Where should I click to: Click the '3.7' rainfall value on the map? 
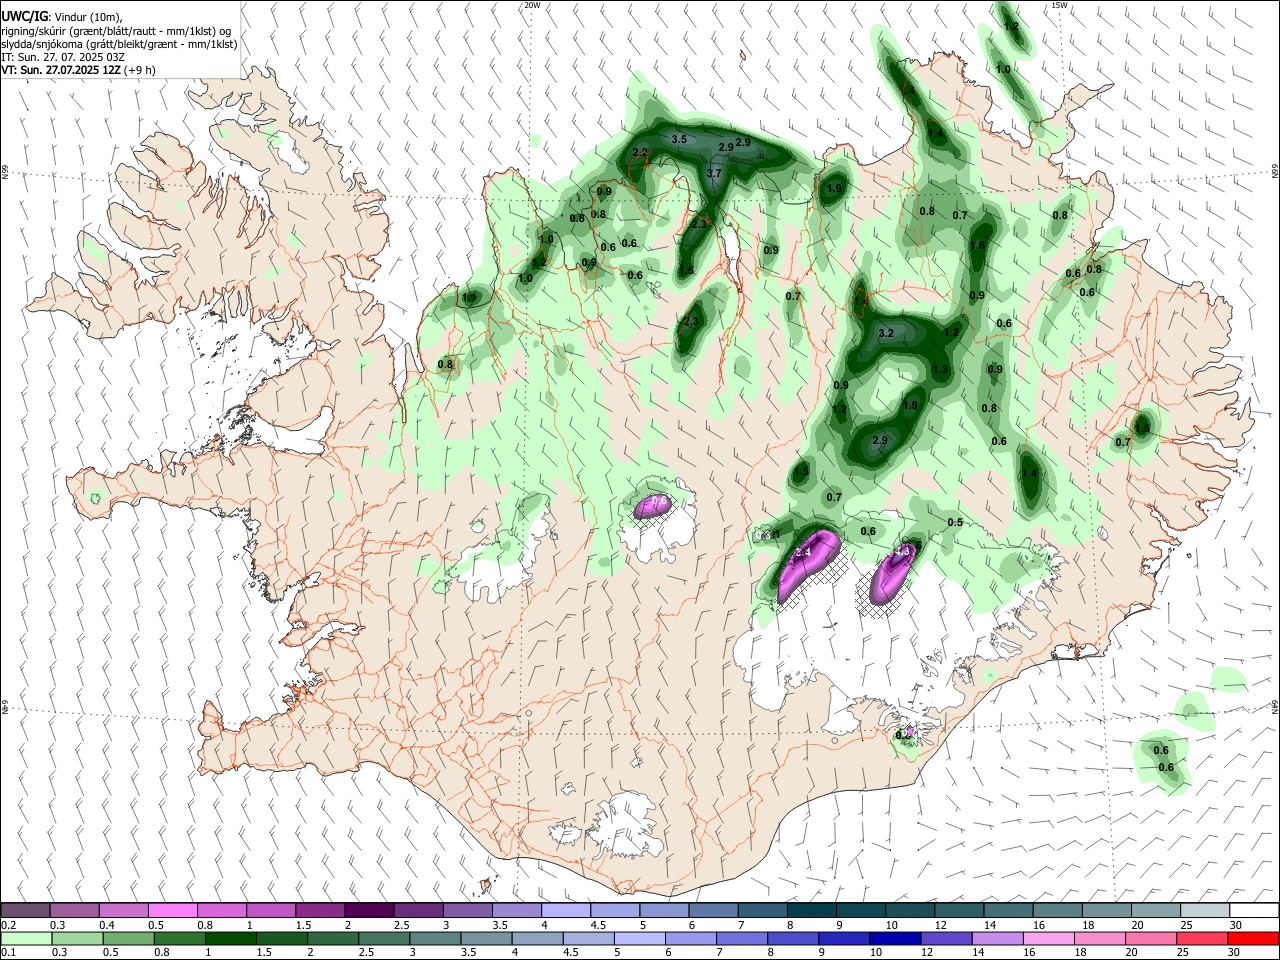(714, 173)
